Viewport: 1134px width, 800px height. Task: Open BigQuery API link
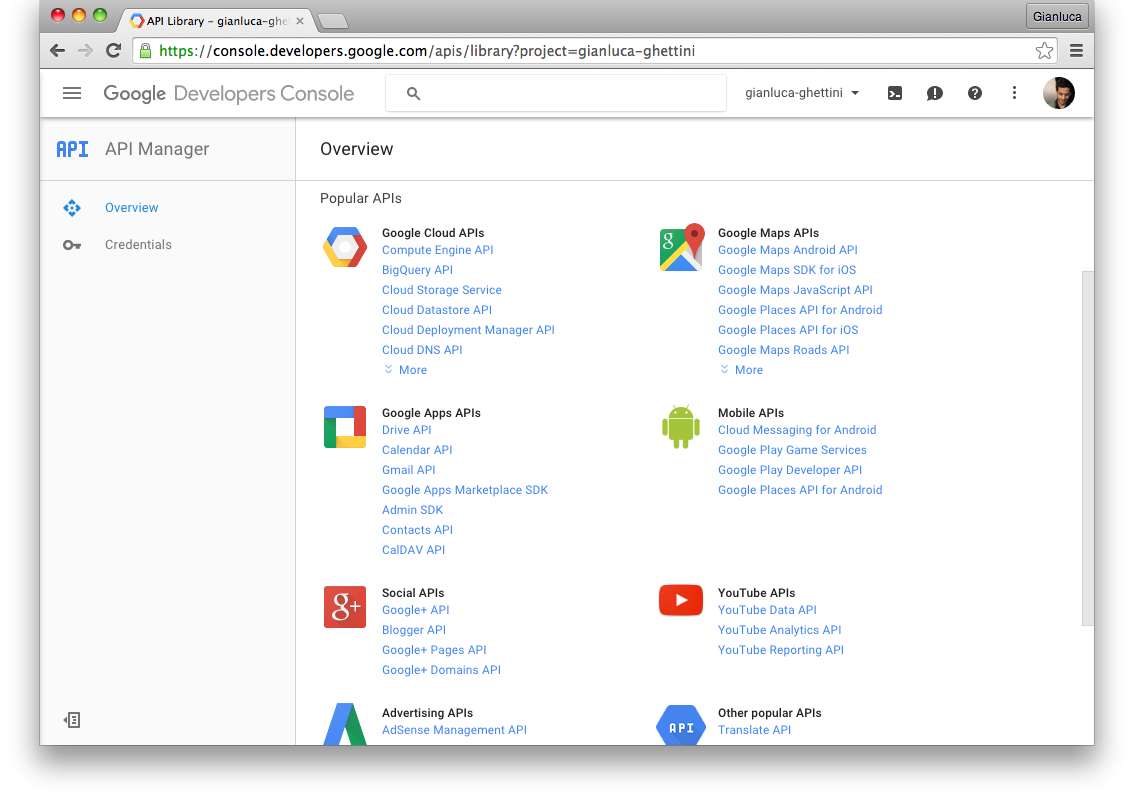(417, 270)
